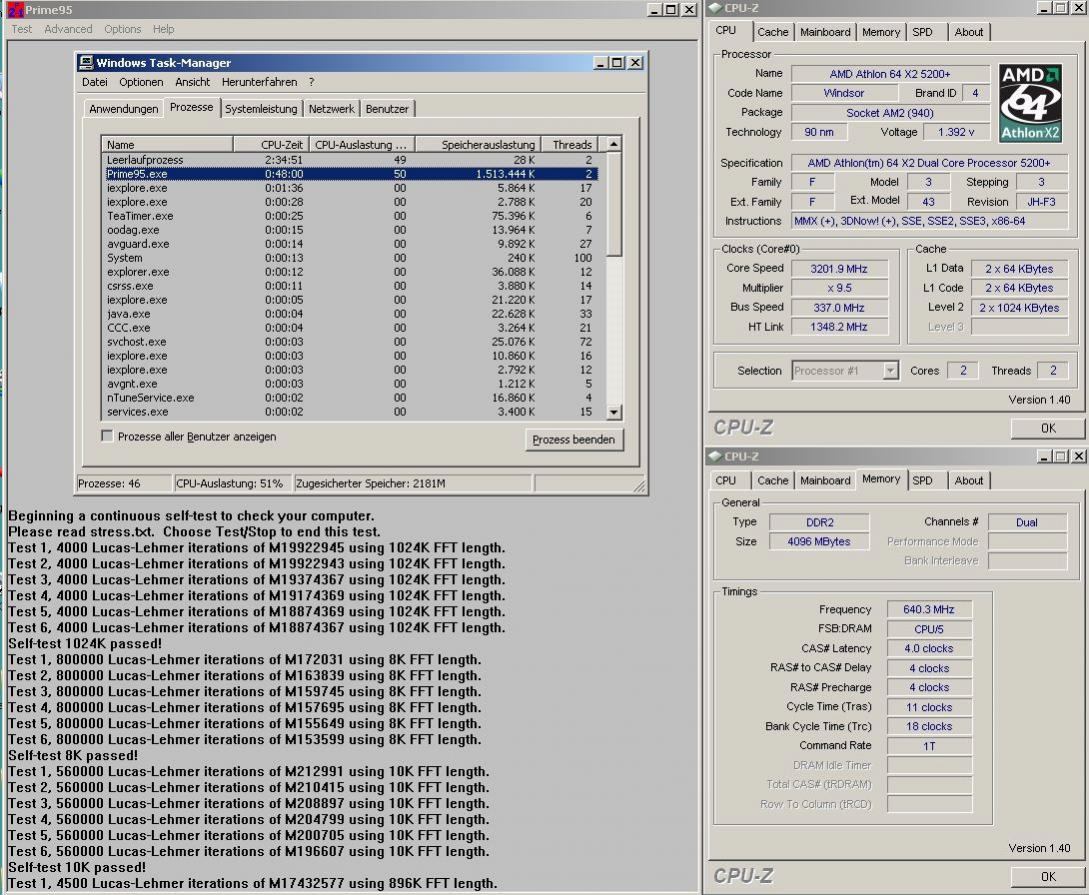
Task: Open the Optionen menu in Task-Manager
Action: click(x=141, y=82)
